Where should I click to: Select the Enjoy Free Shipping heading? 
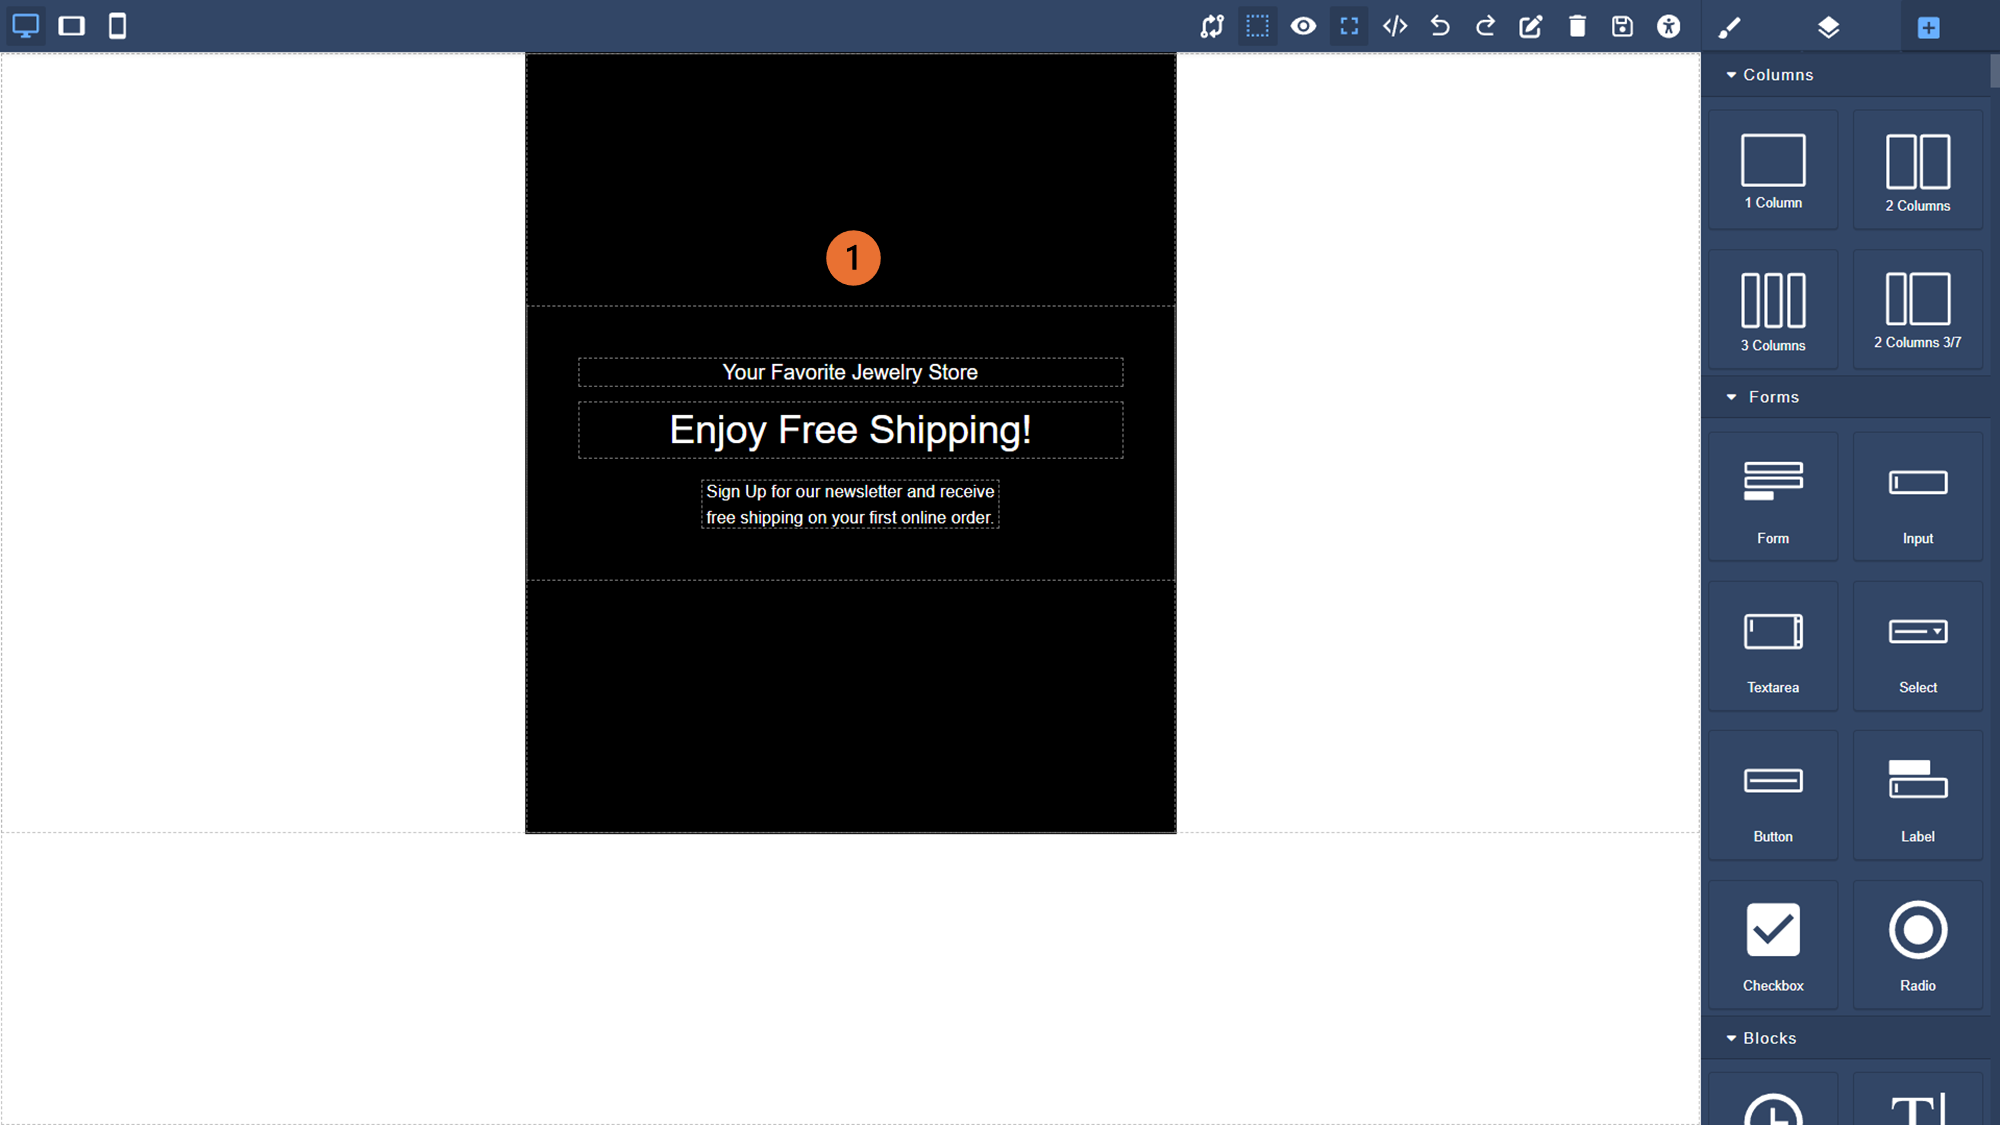(x=850, y=430)
